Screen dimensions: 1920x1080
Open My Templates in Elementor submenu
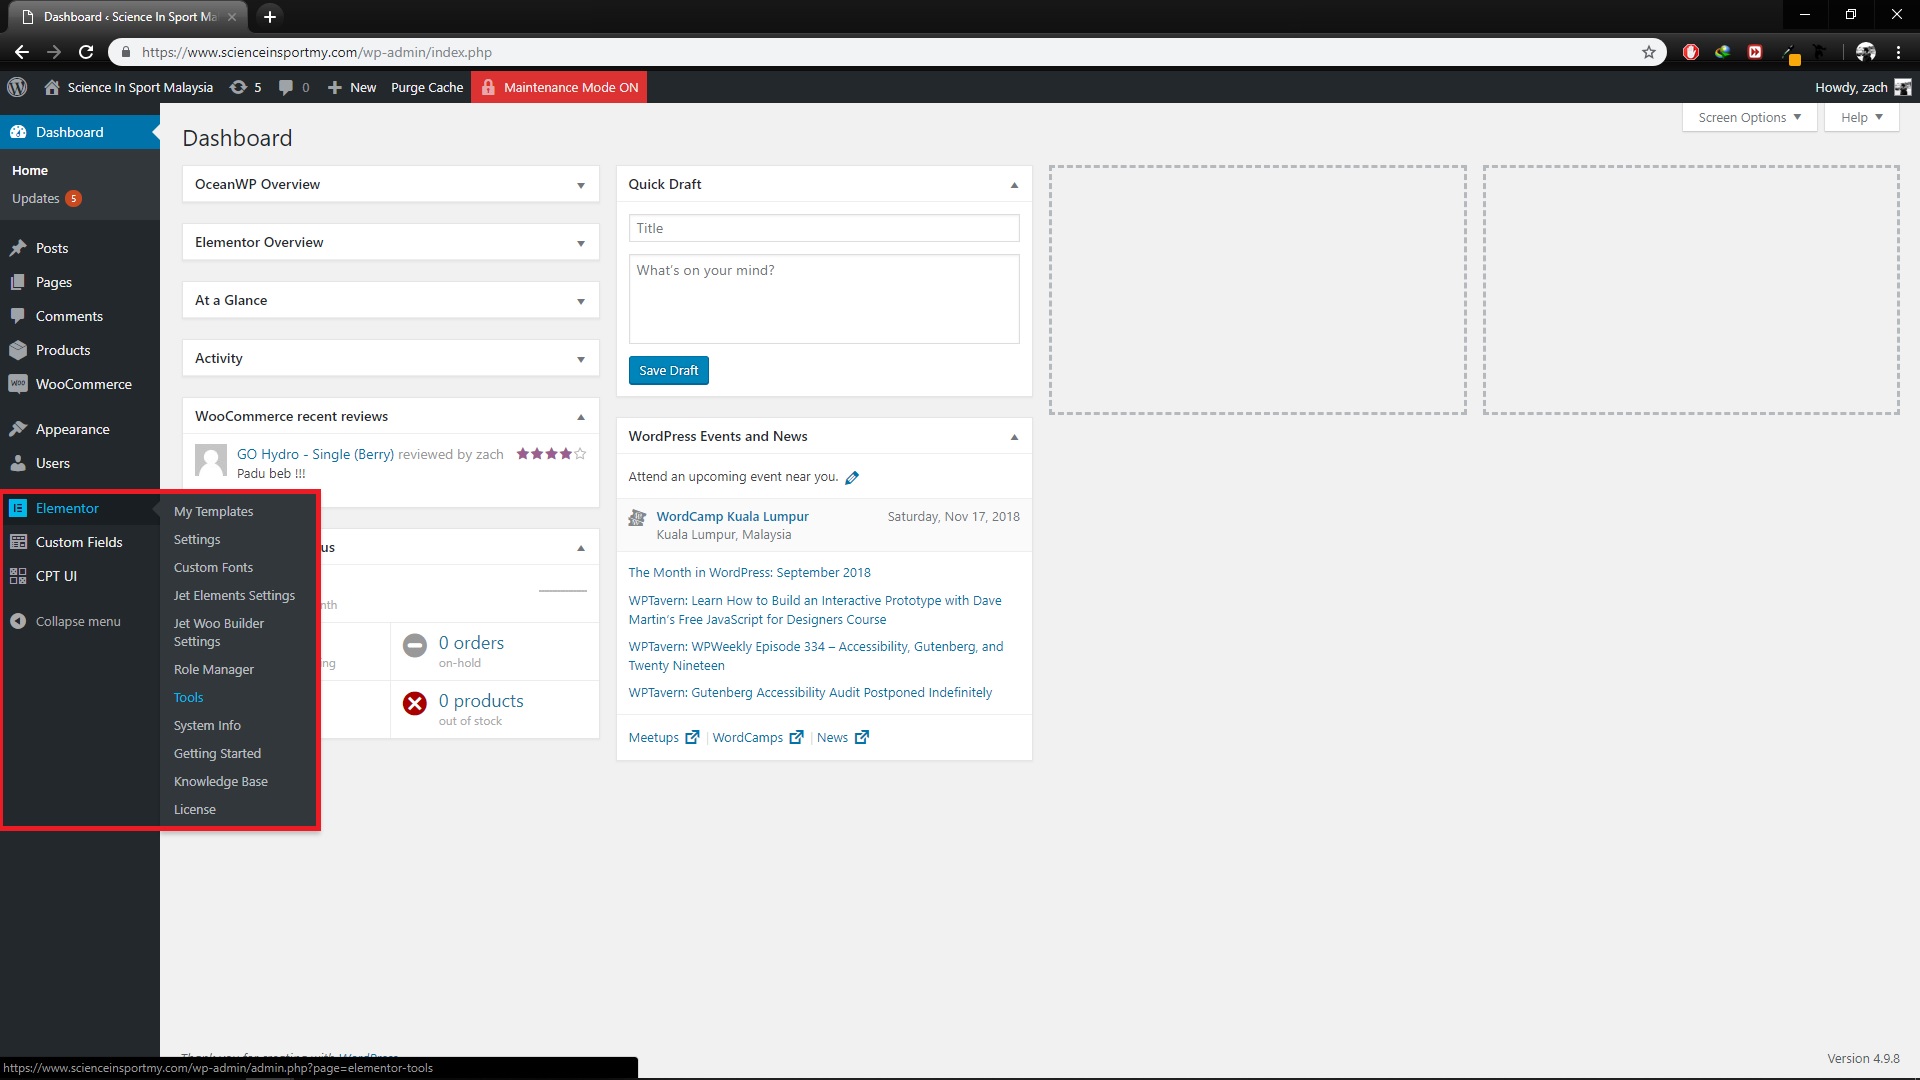point(213,511)
